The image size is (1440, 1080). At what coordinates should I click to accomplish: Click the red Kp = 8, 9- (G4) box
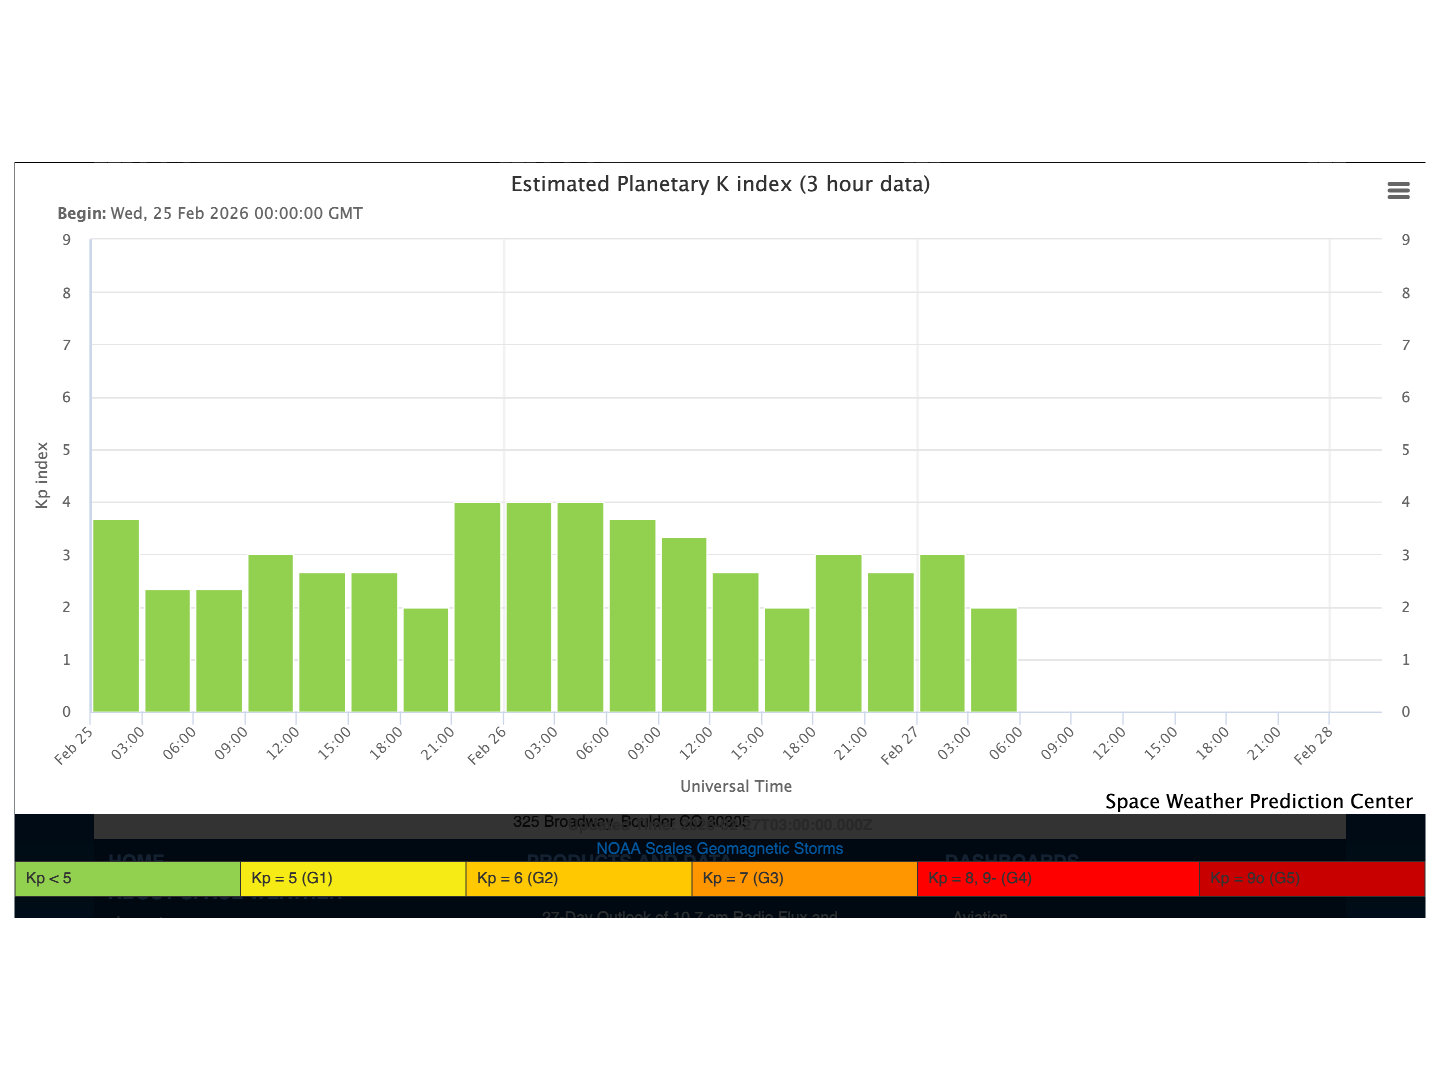[x=1057, y=878]
